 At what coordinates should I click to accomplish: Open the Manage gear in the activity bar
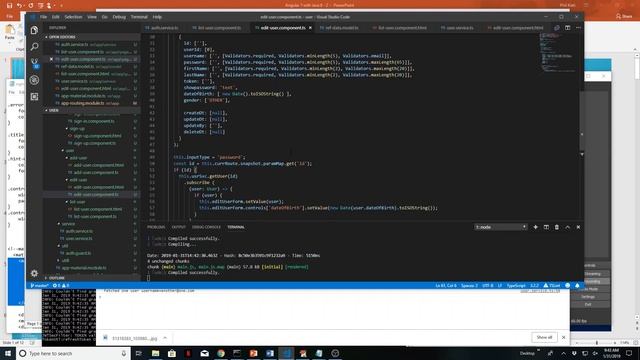(x=34, y=273)
